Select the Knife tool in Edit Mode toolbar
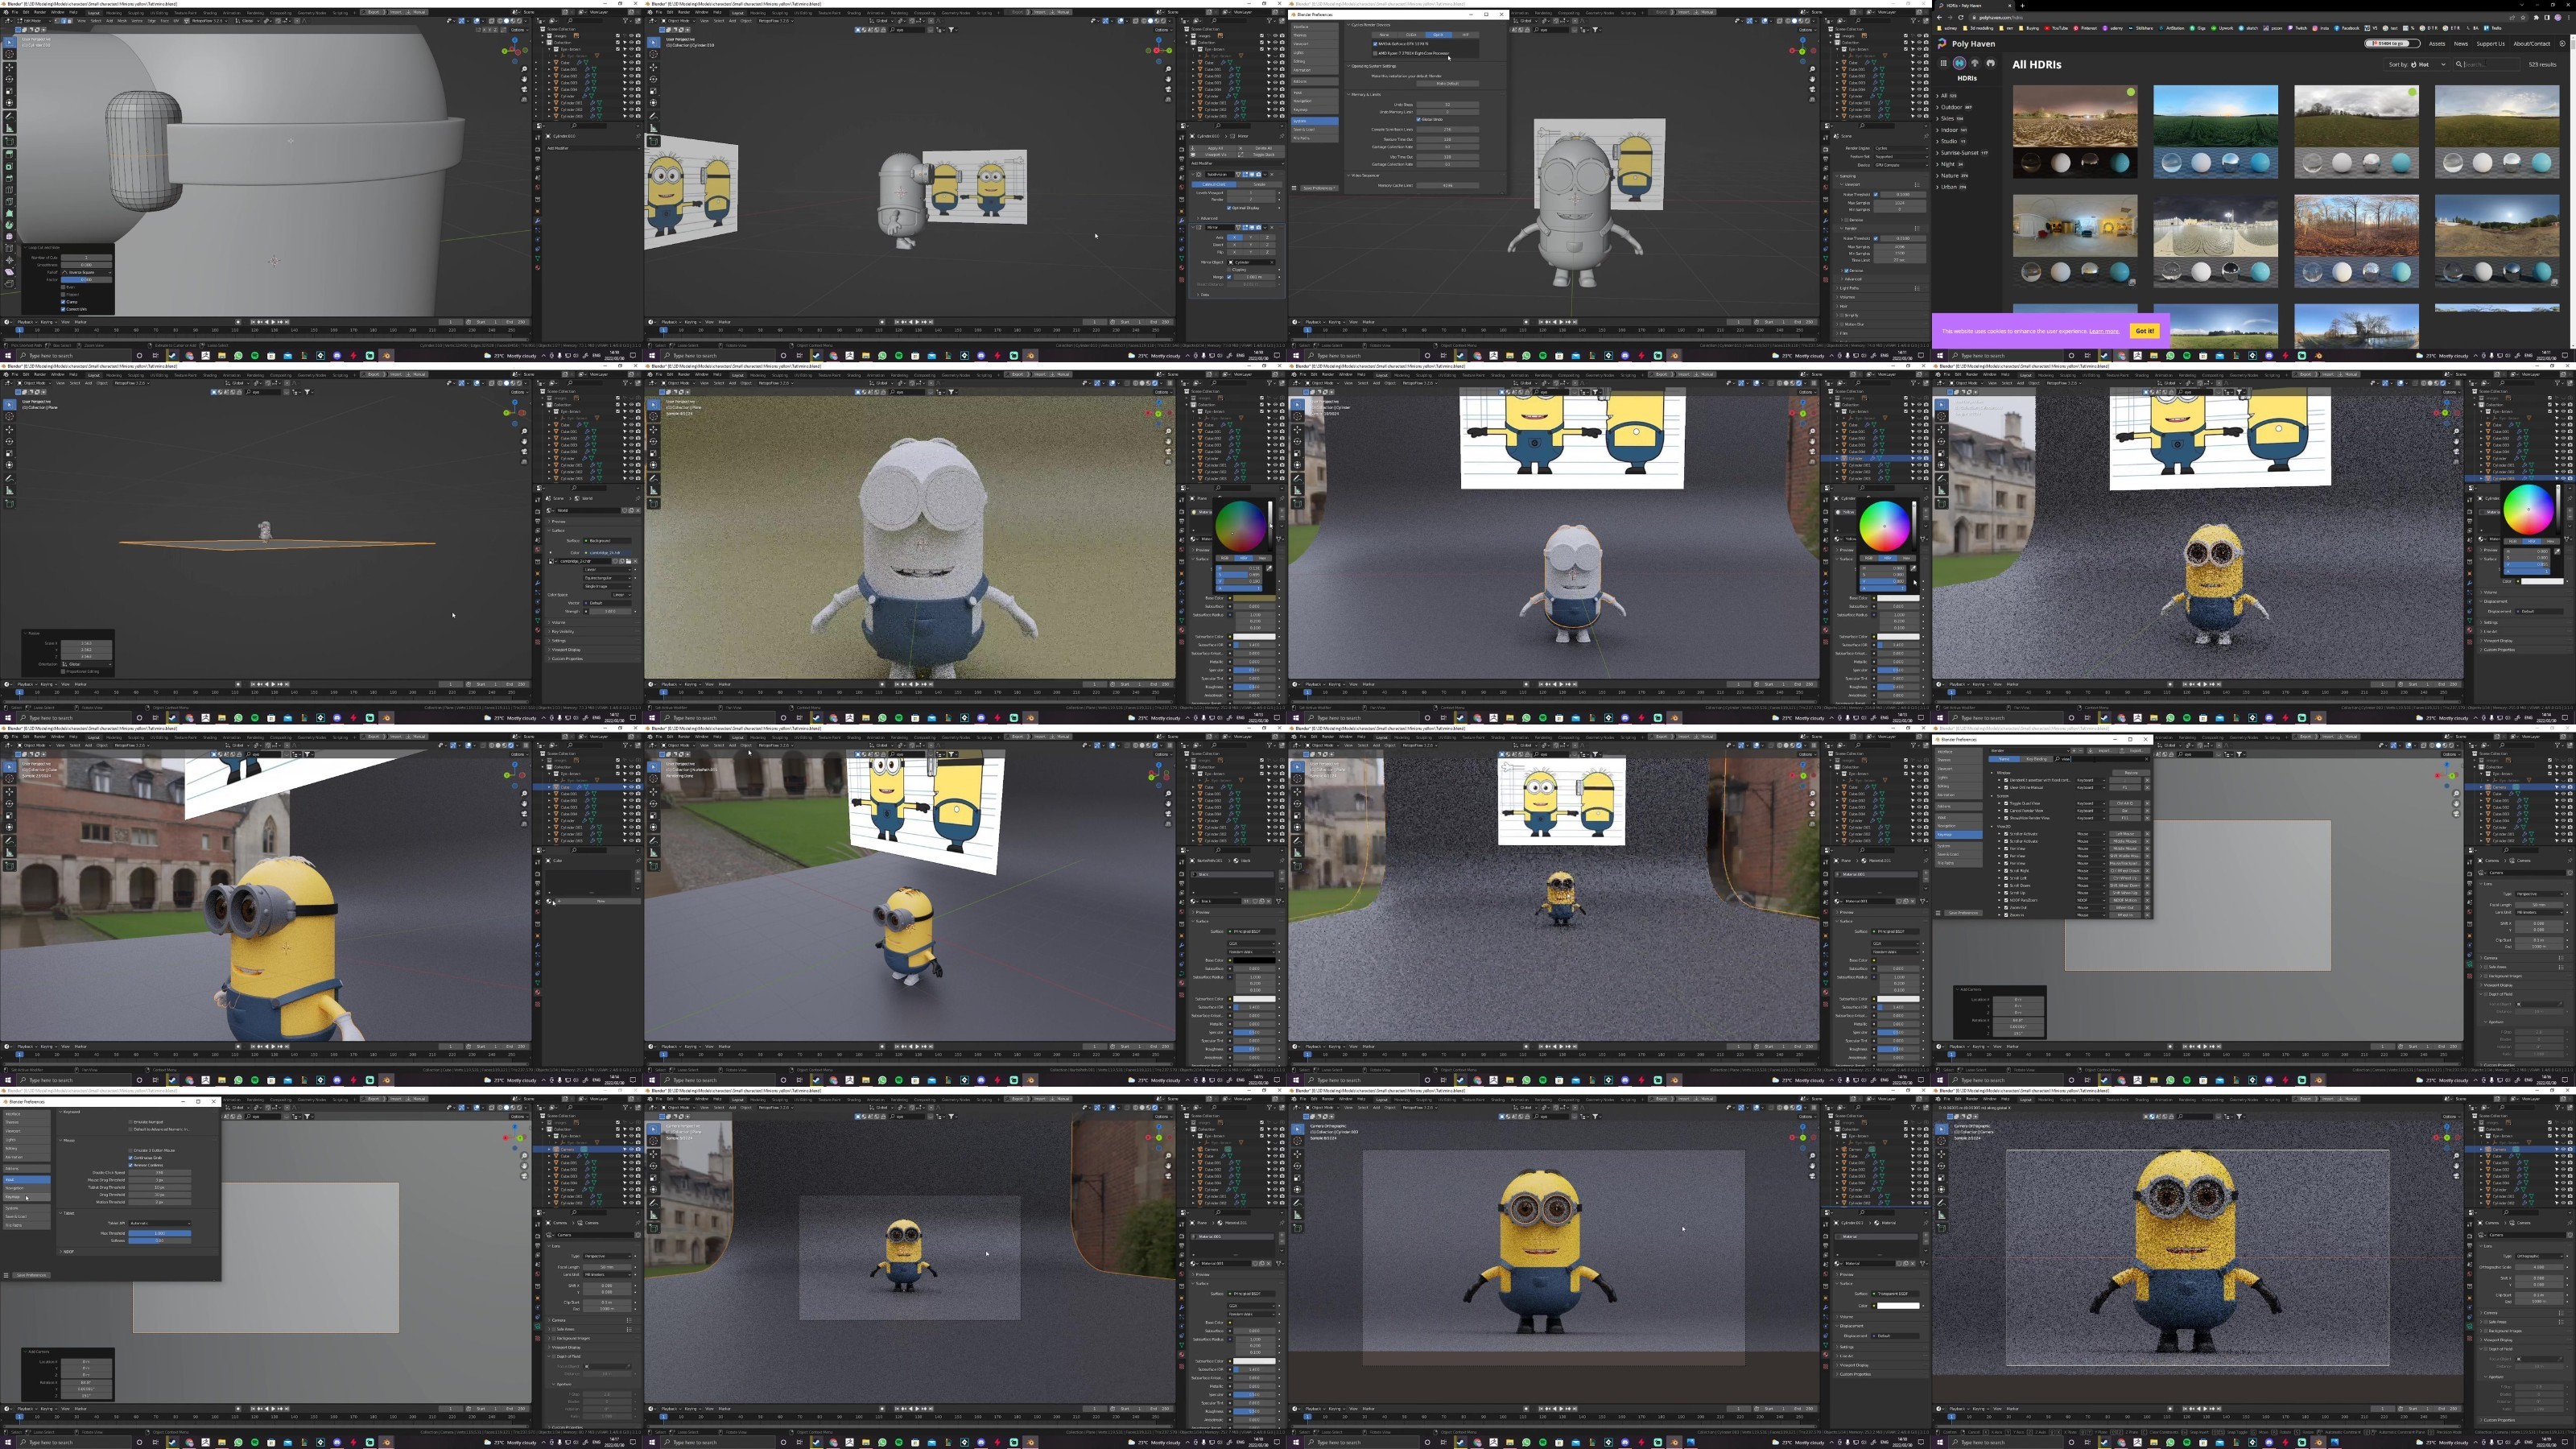Image resolution: width=2576 pixels, height=1449 pixels. (x=9, y=202)
